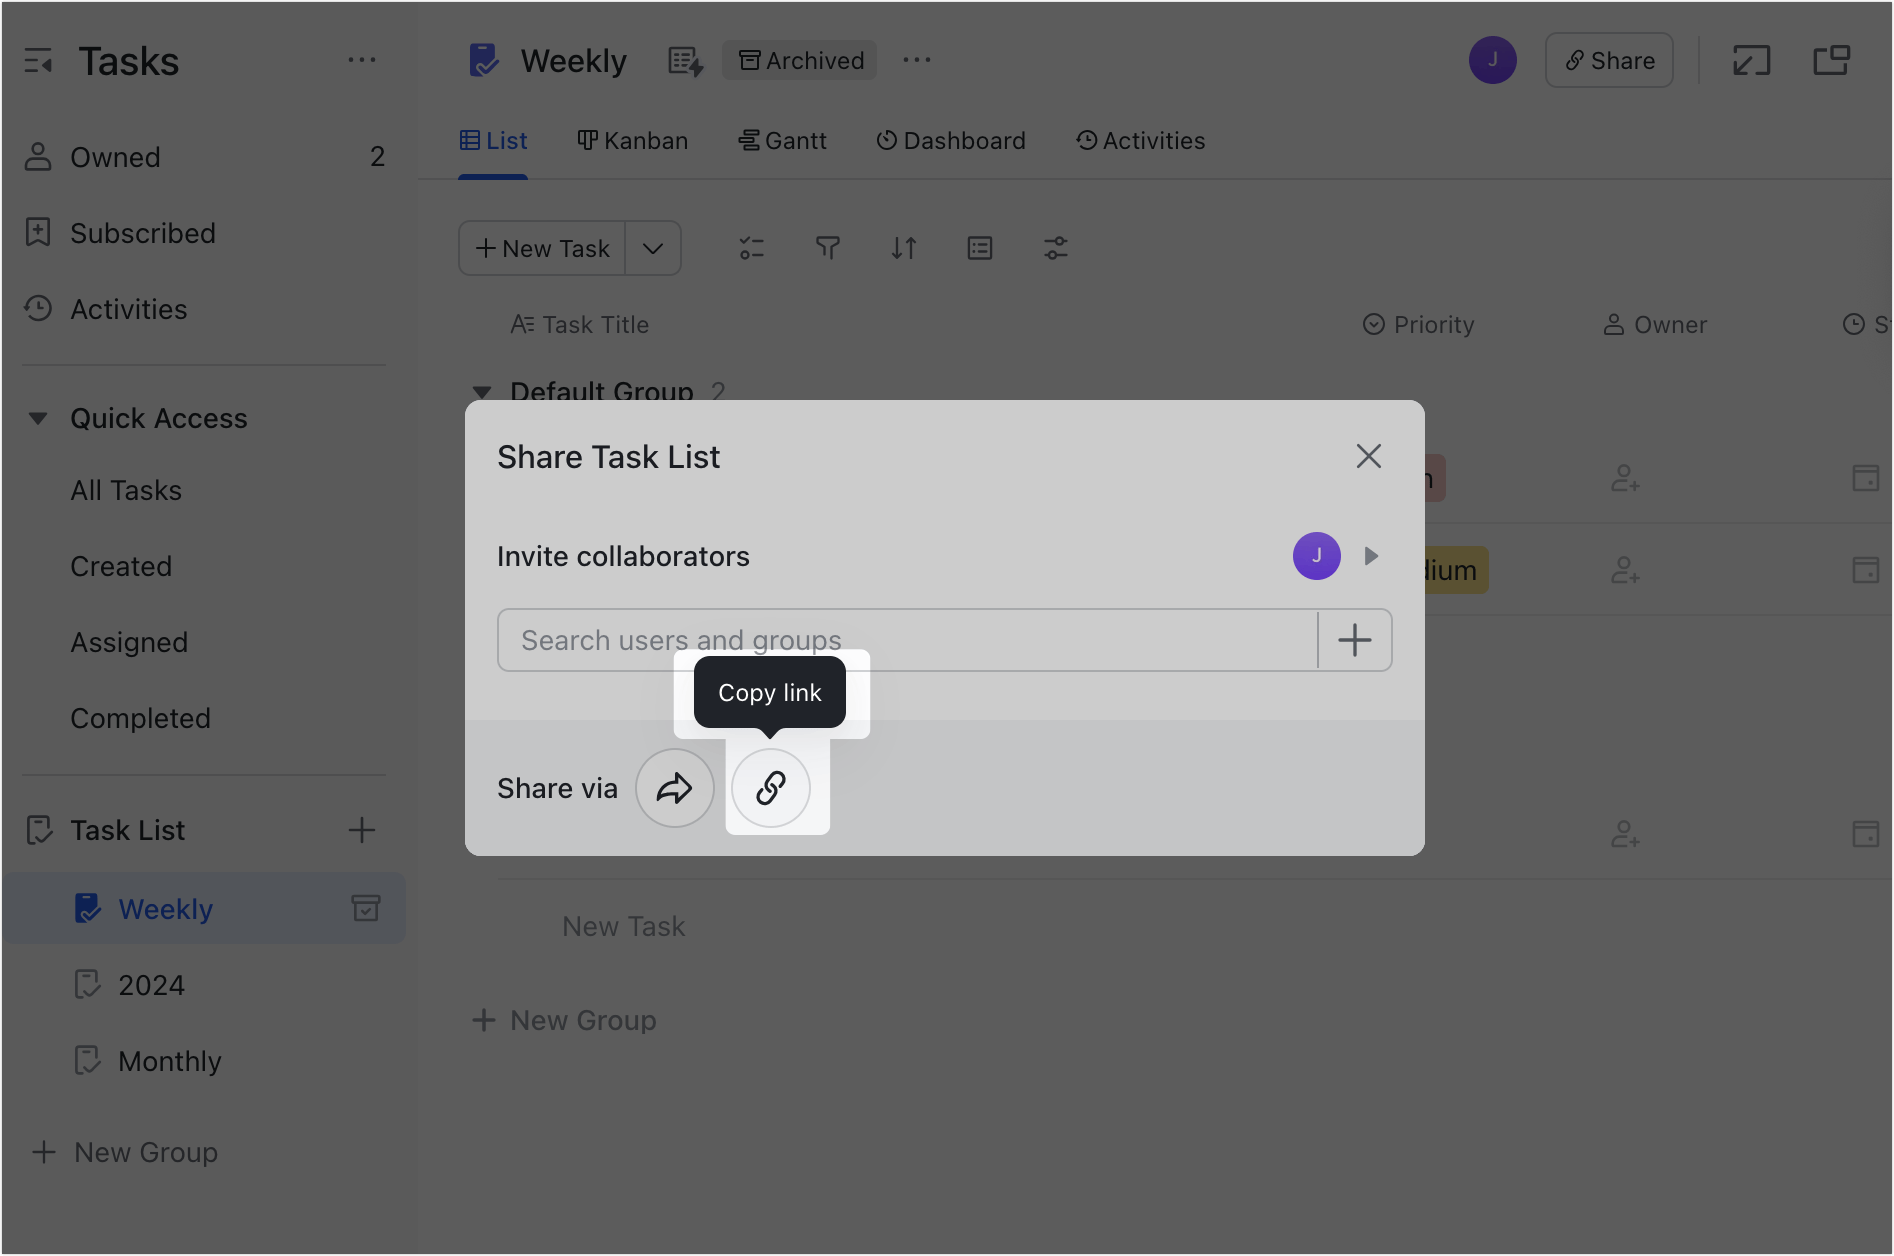Close the Share Task List dialog
This screenshot has width=1894, height=1256.
coord(1368,456)
